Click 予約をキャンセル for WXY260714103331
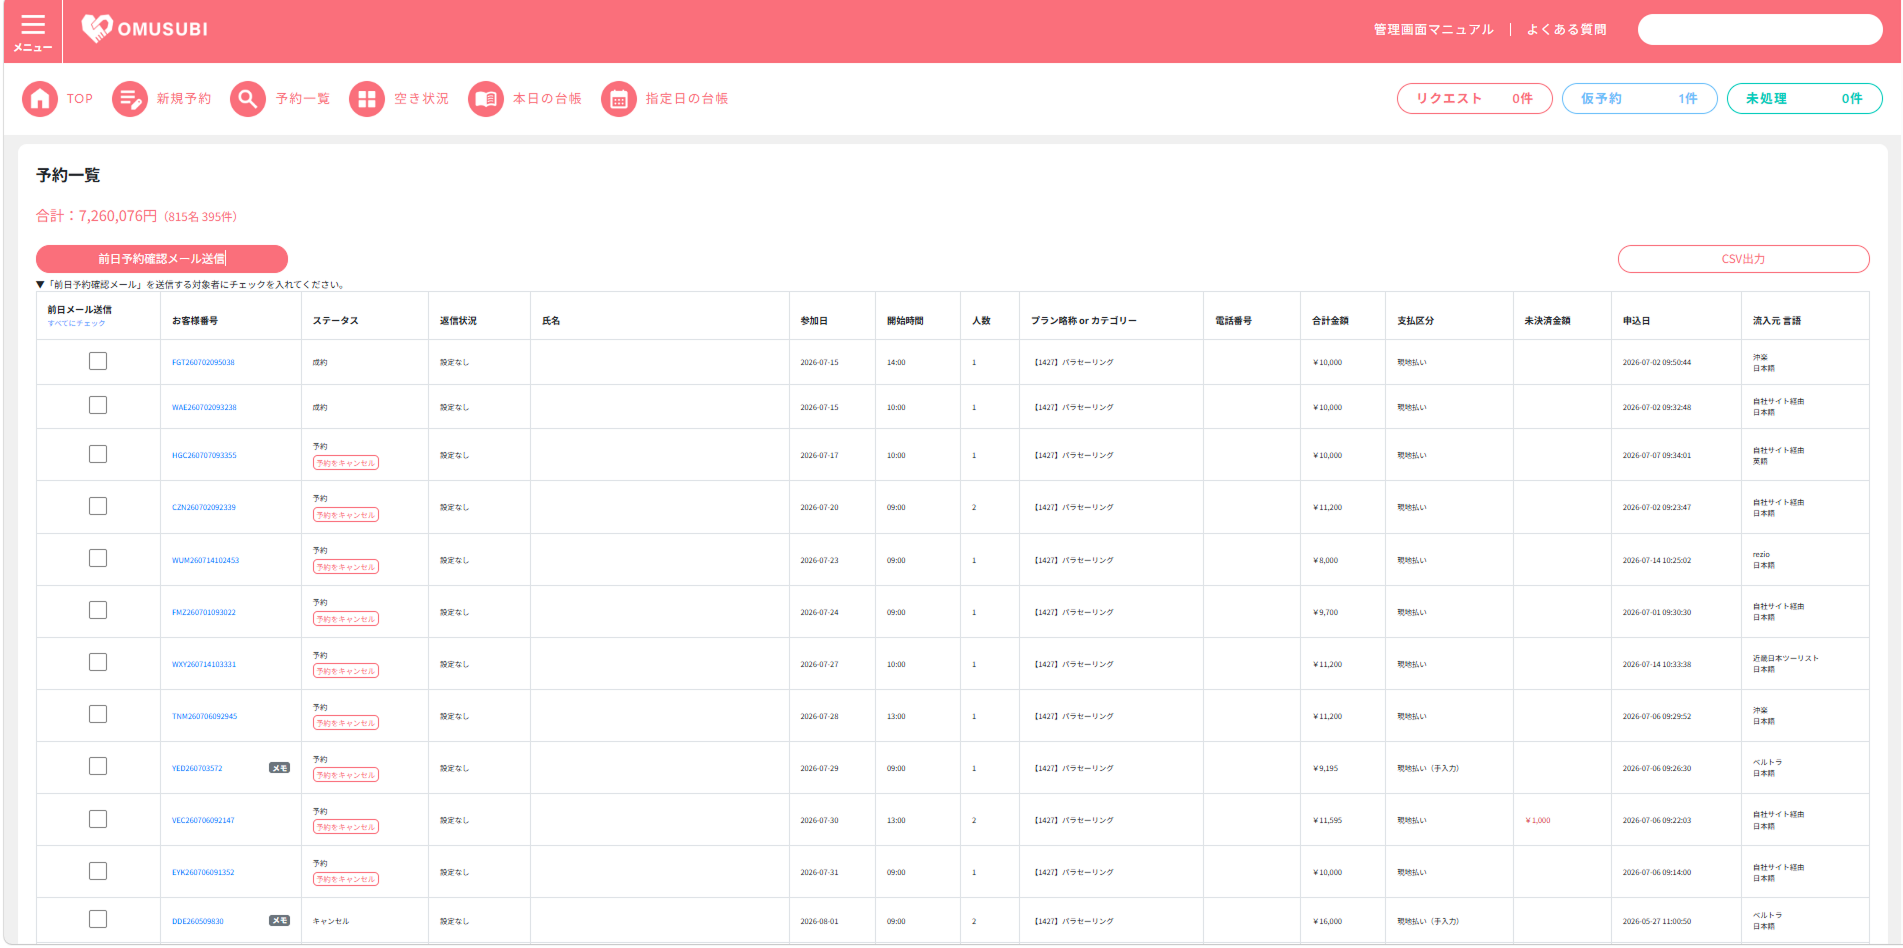 point(346,671)
